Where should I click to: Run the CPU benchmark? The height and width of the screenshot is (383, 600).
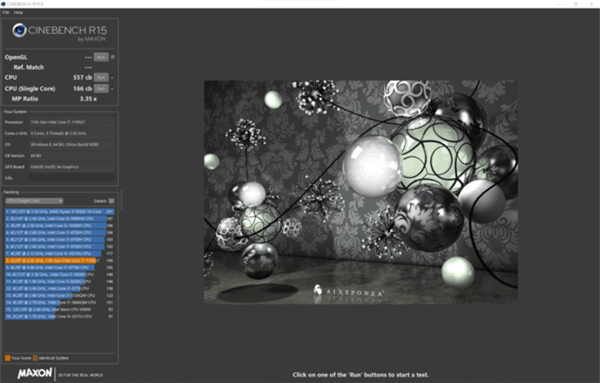coord(101,77)
